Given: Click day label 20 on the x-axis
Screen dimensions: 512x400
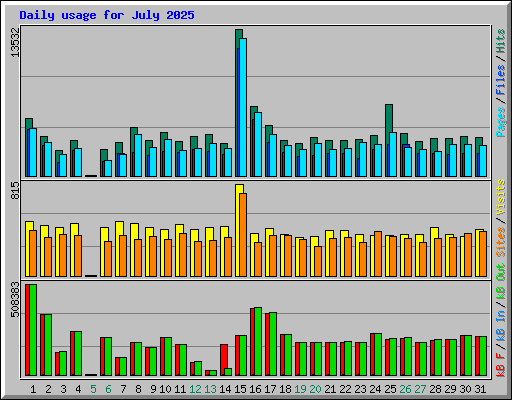Looking at the screenshot, I should click(315, 389).
